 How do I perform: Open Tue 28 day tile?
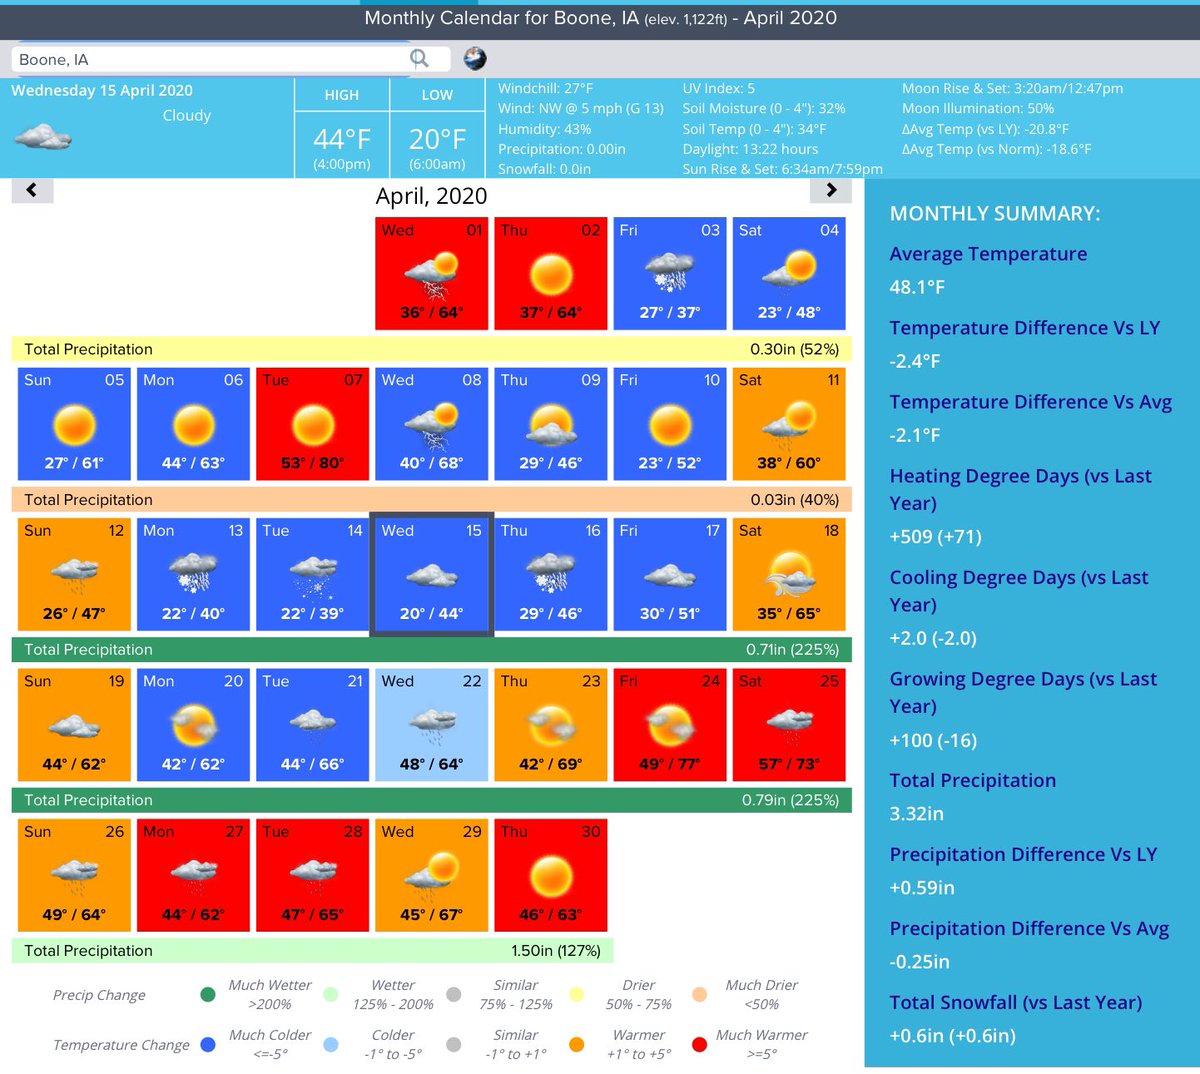313,875
